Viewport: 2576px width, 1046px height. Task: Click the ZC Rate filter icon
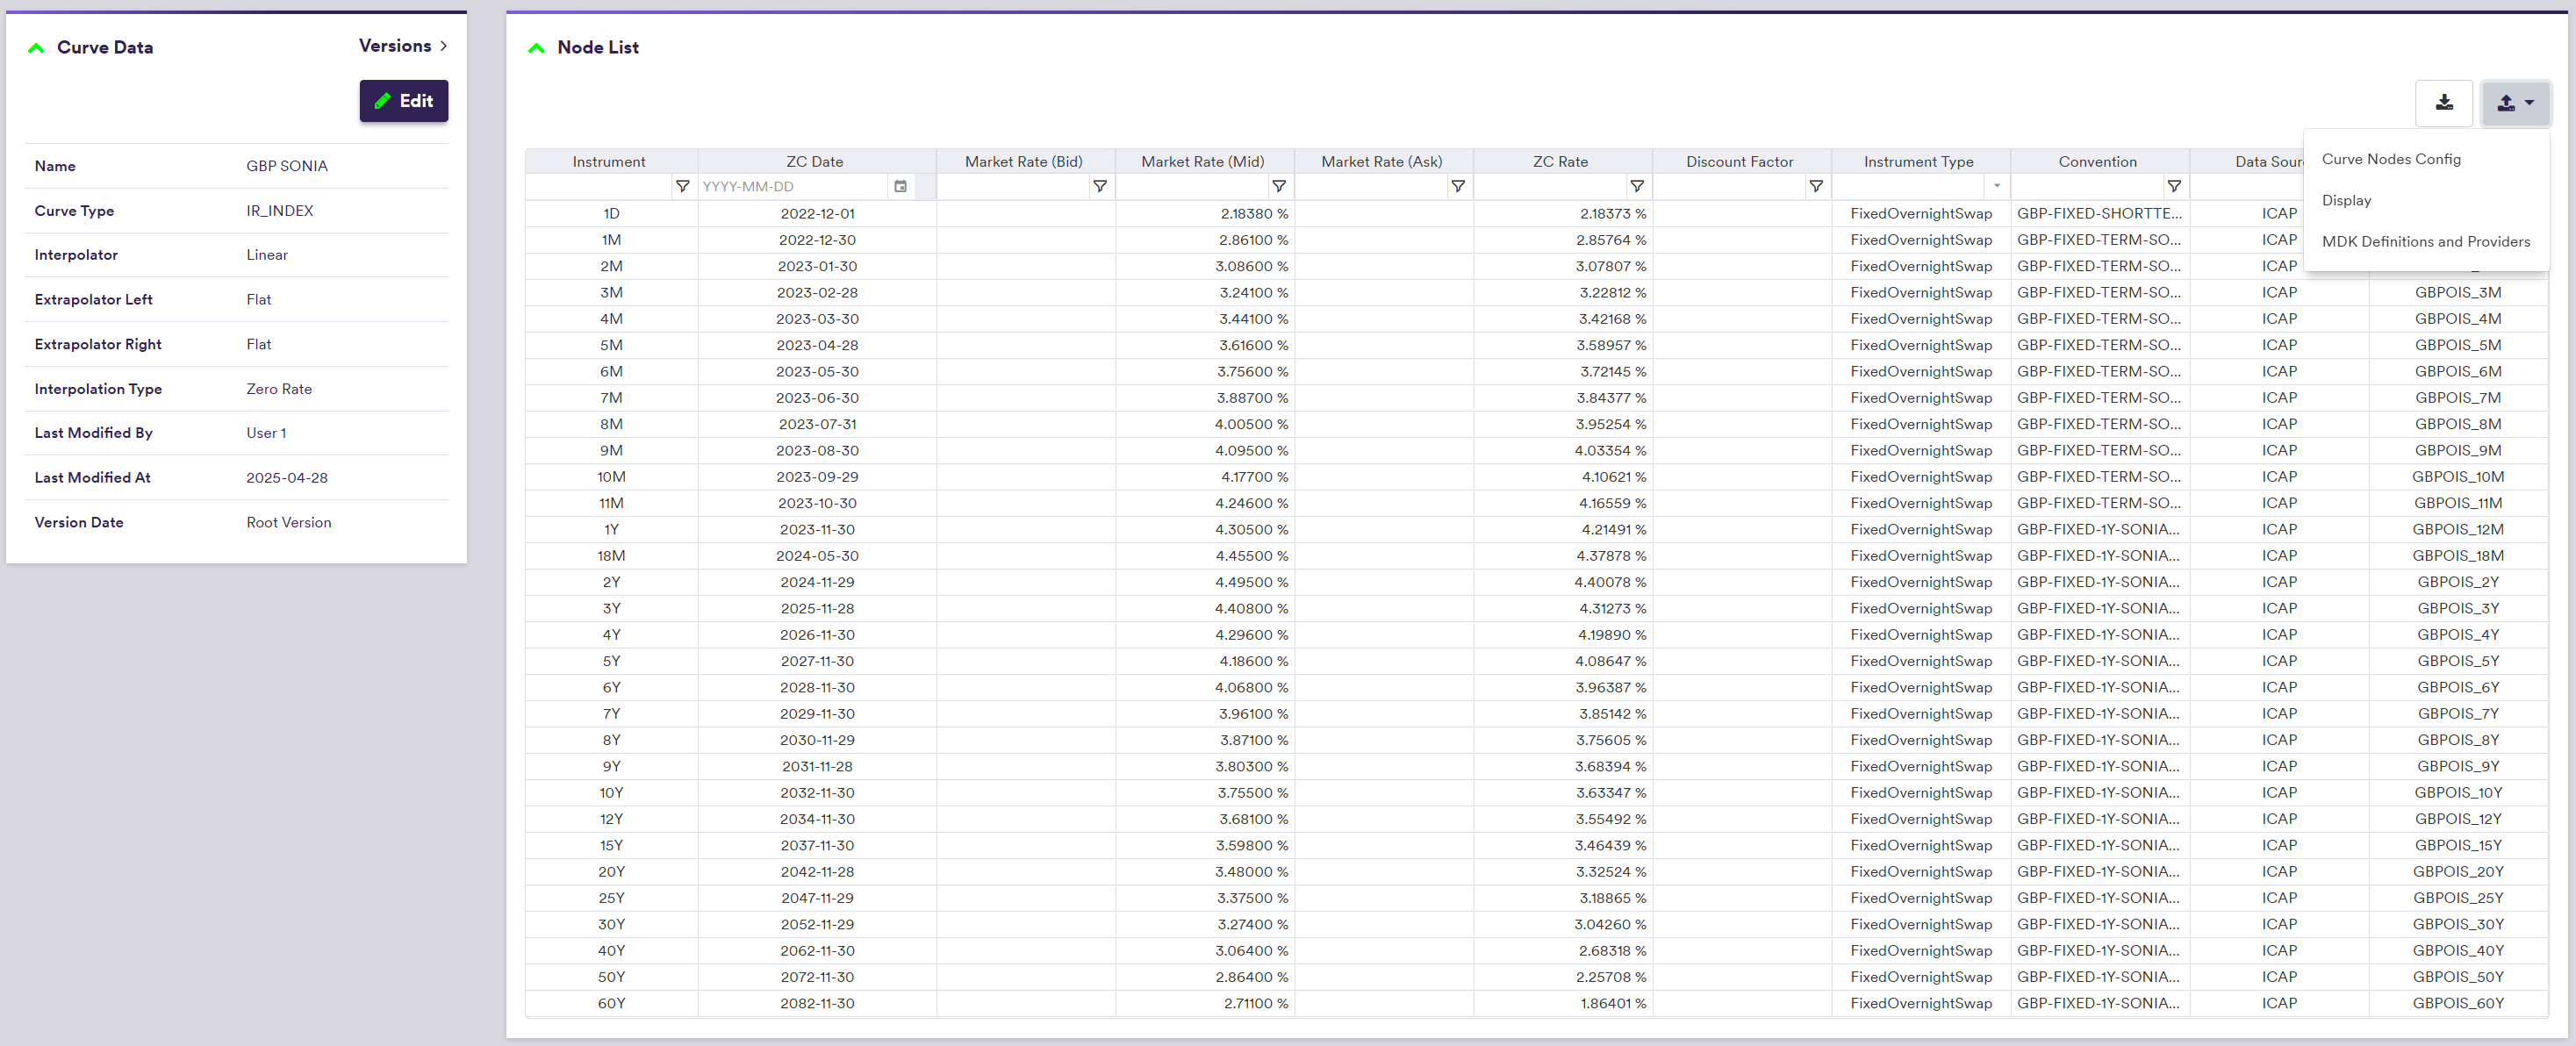(x=1636, y=187)
